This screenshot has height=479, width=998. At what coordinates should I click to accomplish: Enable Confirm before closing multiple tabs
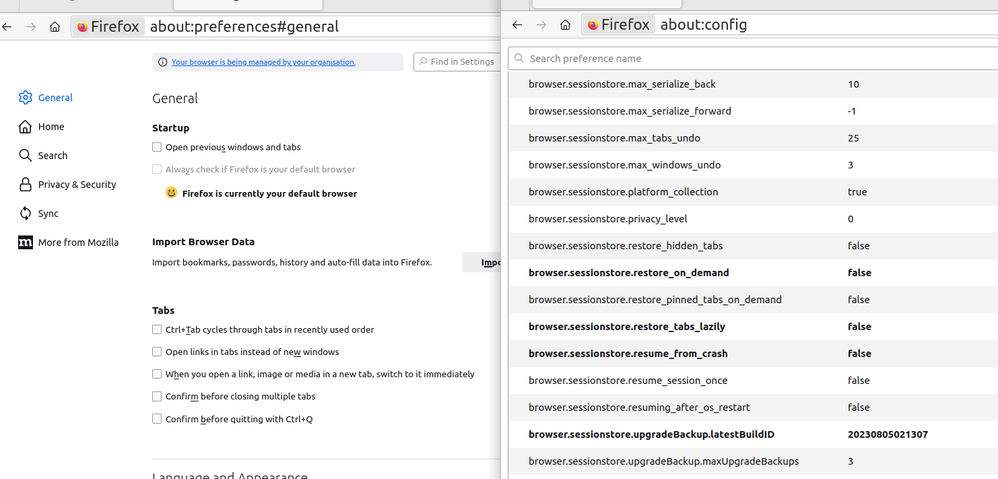tap(157, 396)
